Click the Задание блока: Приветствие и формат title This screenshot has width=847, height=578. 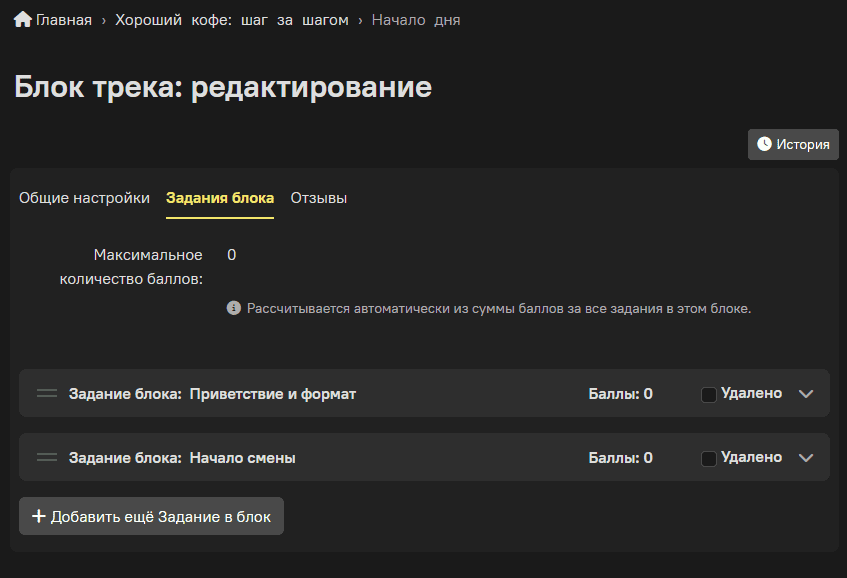(x=212, y=394)
